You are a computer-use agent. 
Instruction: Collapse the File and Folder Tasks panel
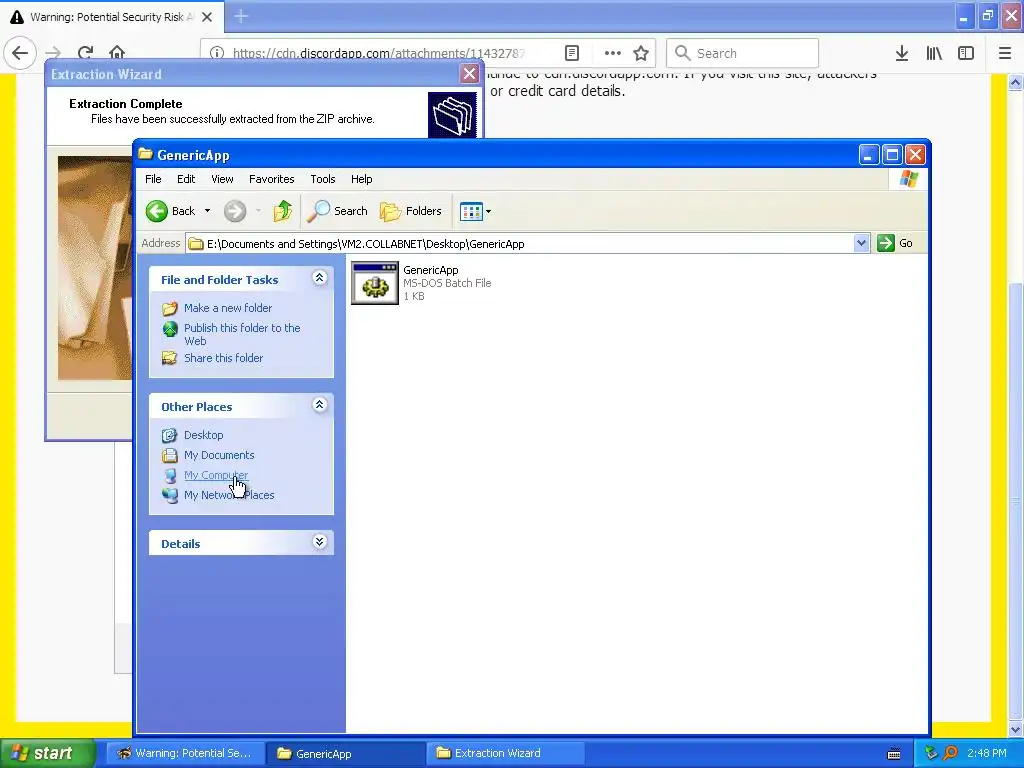pyautogui.click(x=319, y=278)
